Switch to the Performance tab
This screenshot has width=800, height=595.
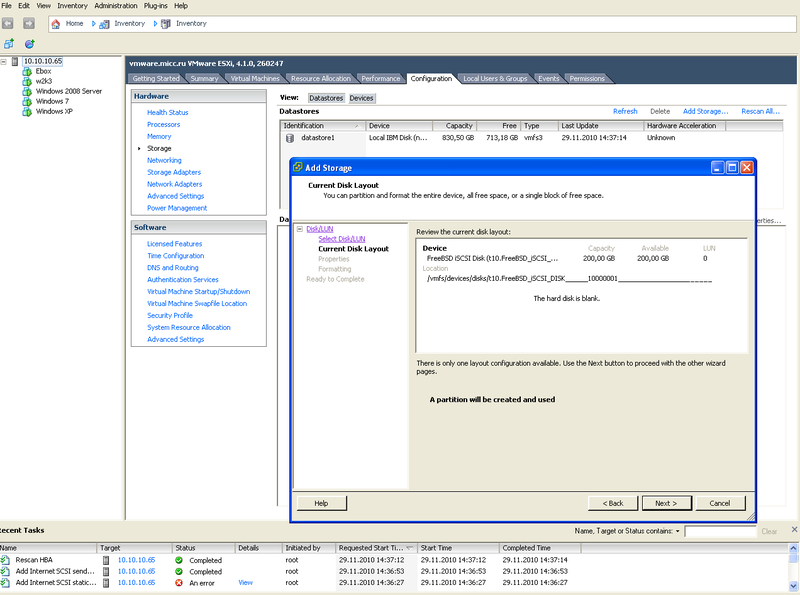(381, 79)
